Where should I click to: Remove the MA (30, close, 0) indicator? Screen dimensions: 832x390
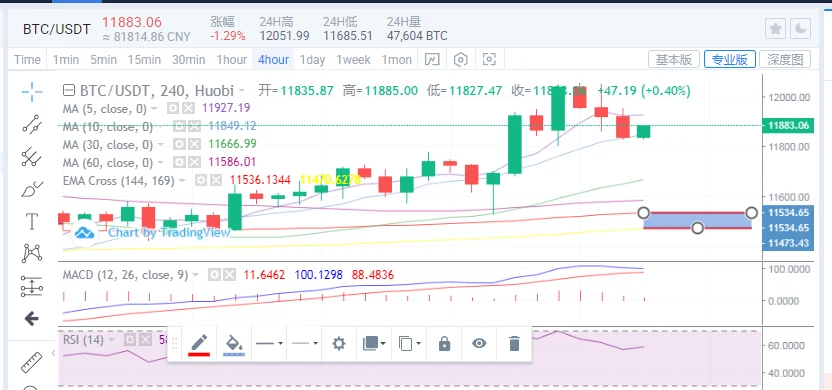coord(195,144)
